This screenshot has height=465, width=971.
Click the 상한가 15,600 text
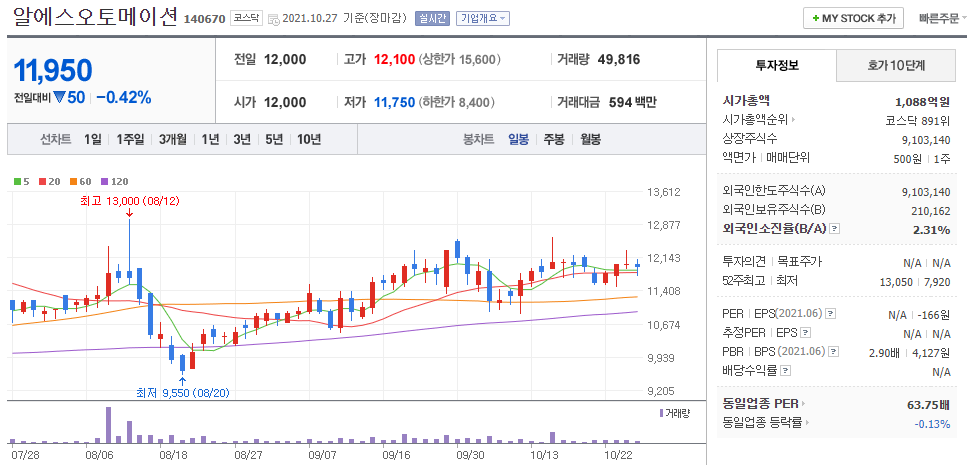pyautogui.click(x=460, y=60)
